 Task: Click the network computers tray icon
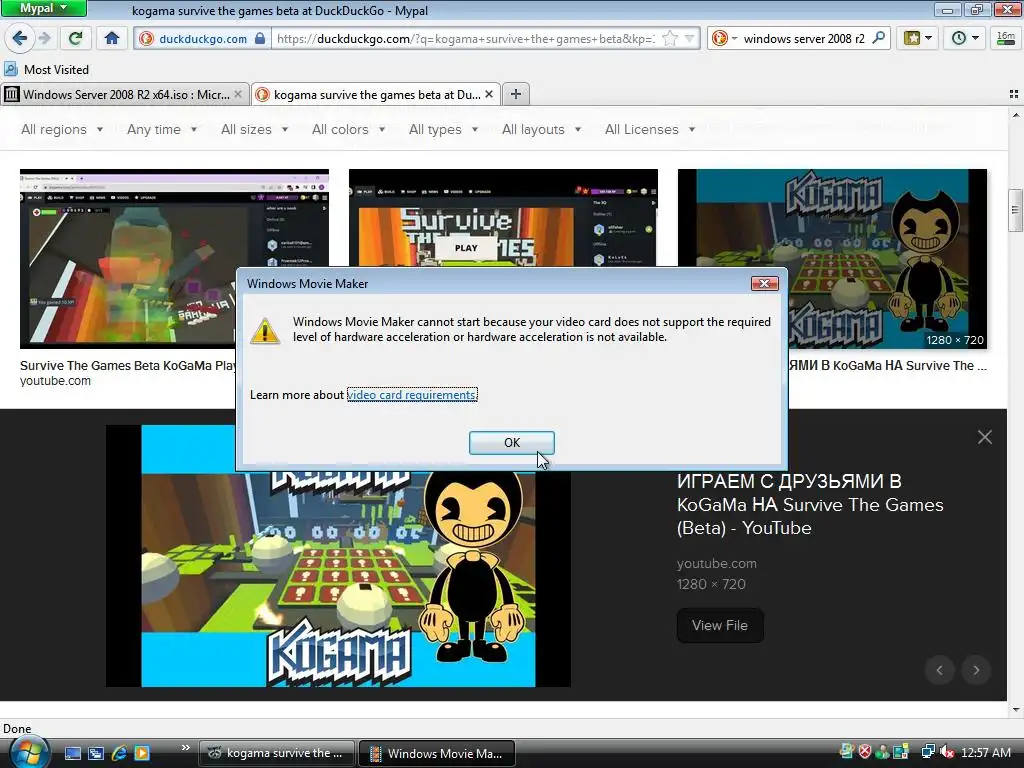pos(927,752)
